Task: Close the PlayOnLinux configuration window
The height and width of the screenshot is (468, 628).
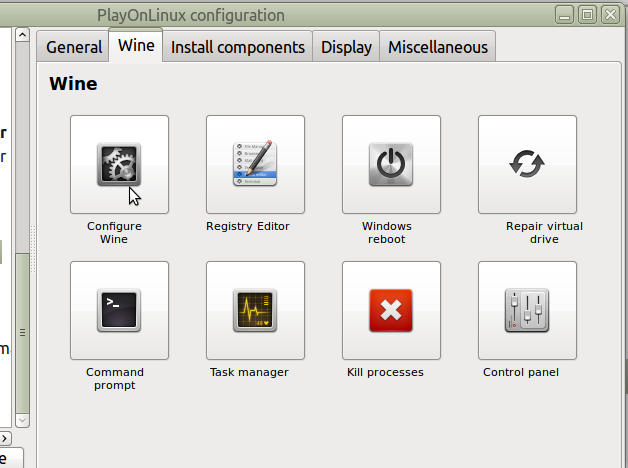Action: (x=610, y=15)
